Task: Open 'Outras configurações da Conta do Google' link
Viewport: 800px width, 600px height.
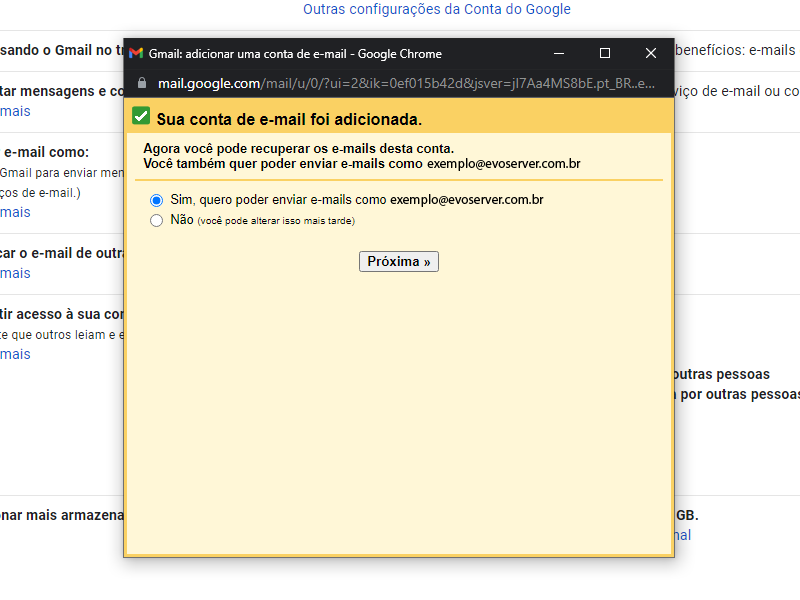Action: click(437, 9)
